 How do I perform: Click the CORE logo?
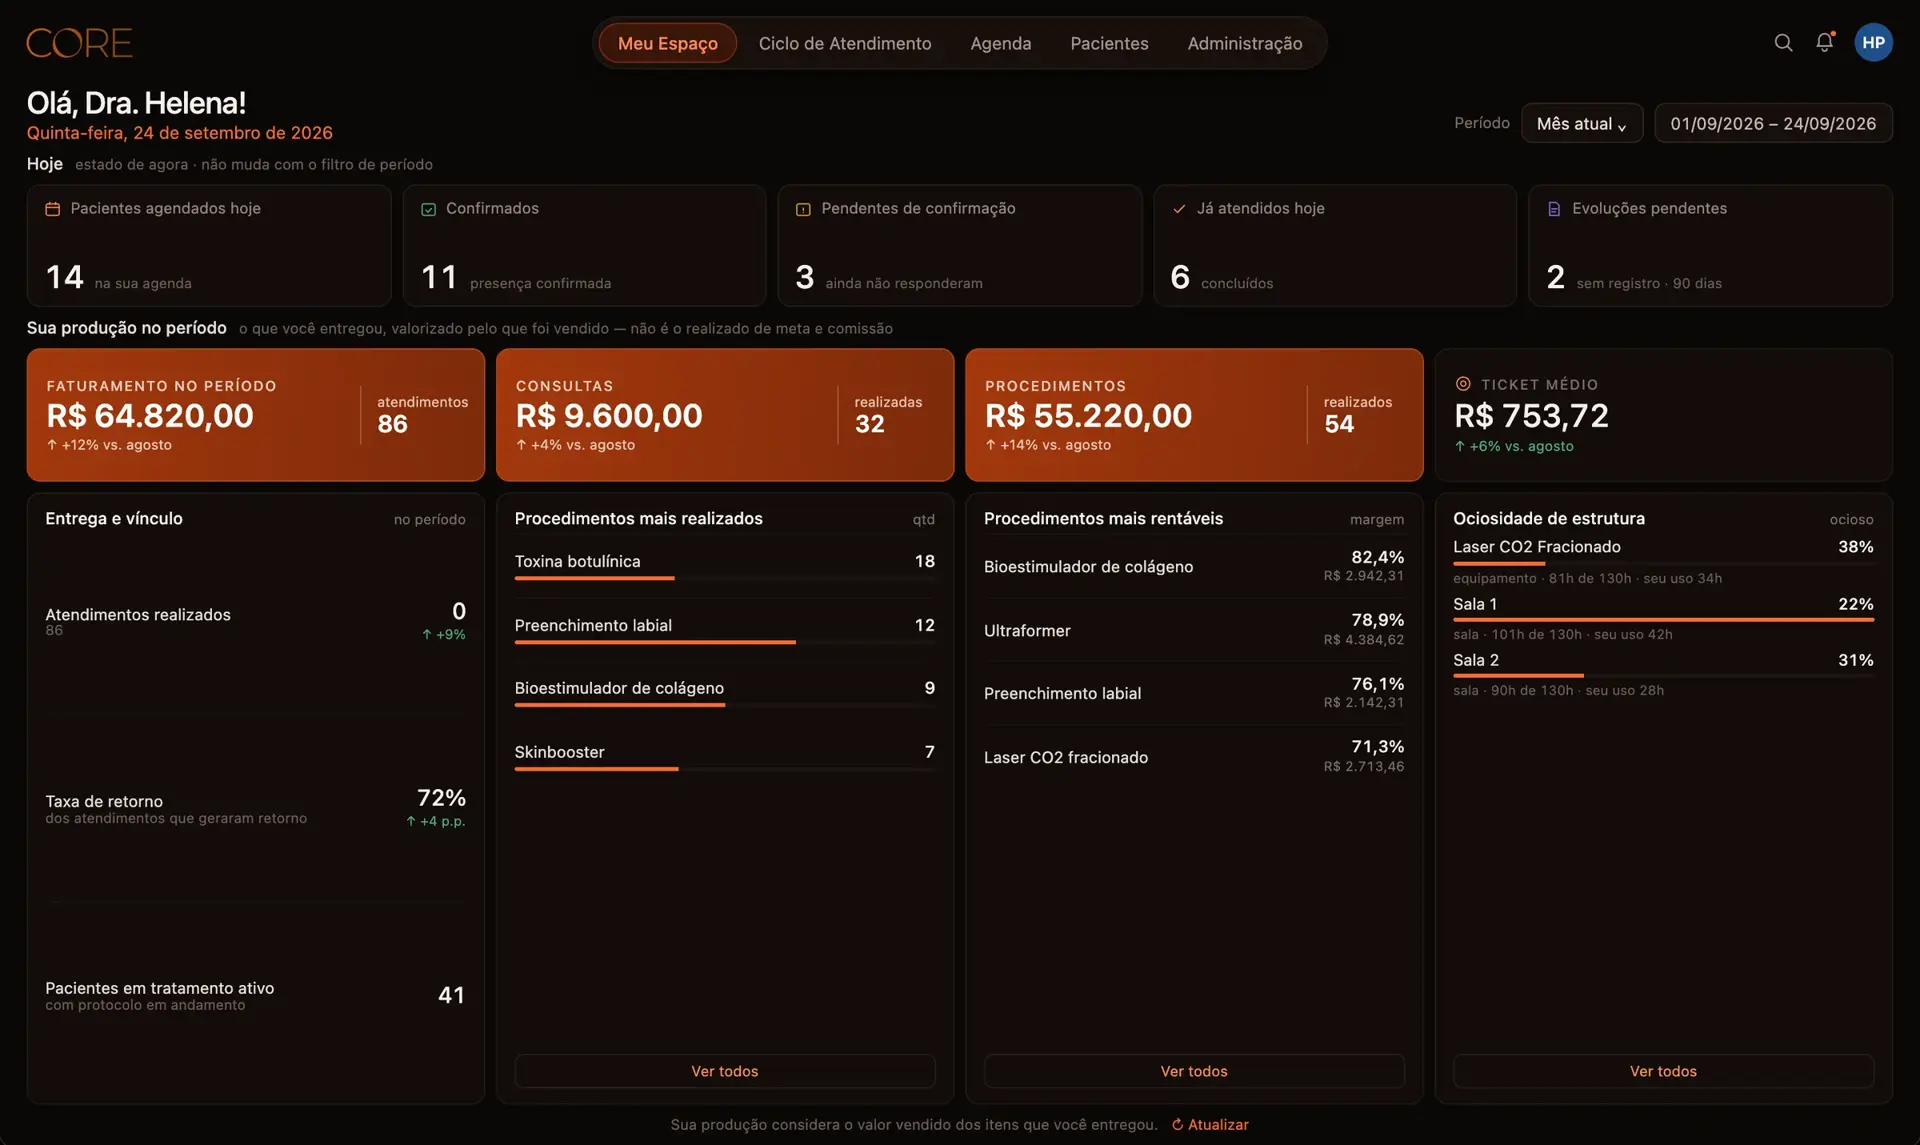point(79,43)
